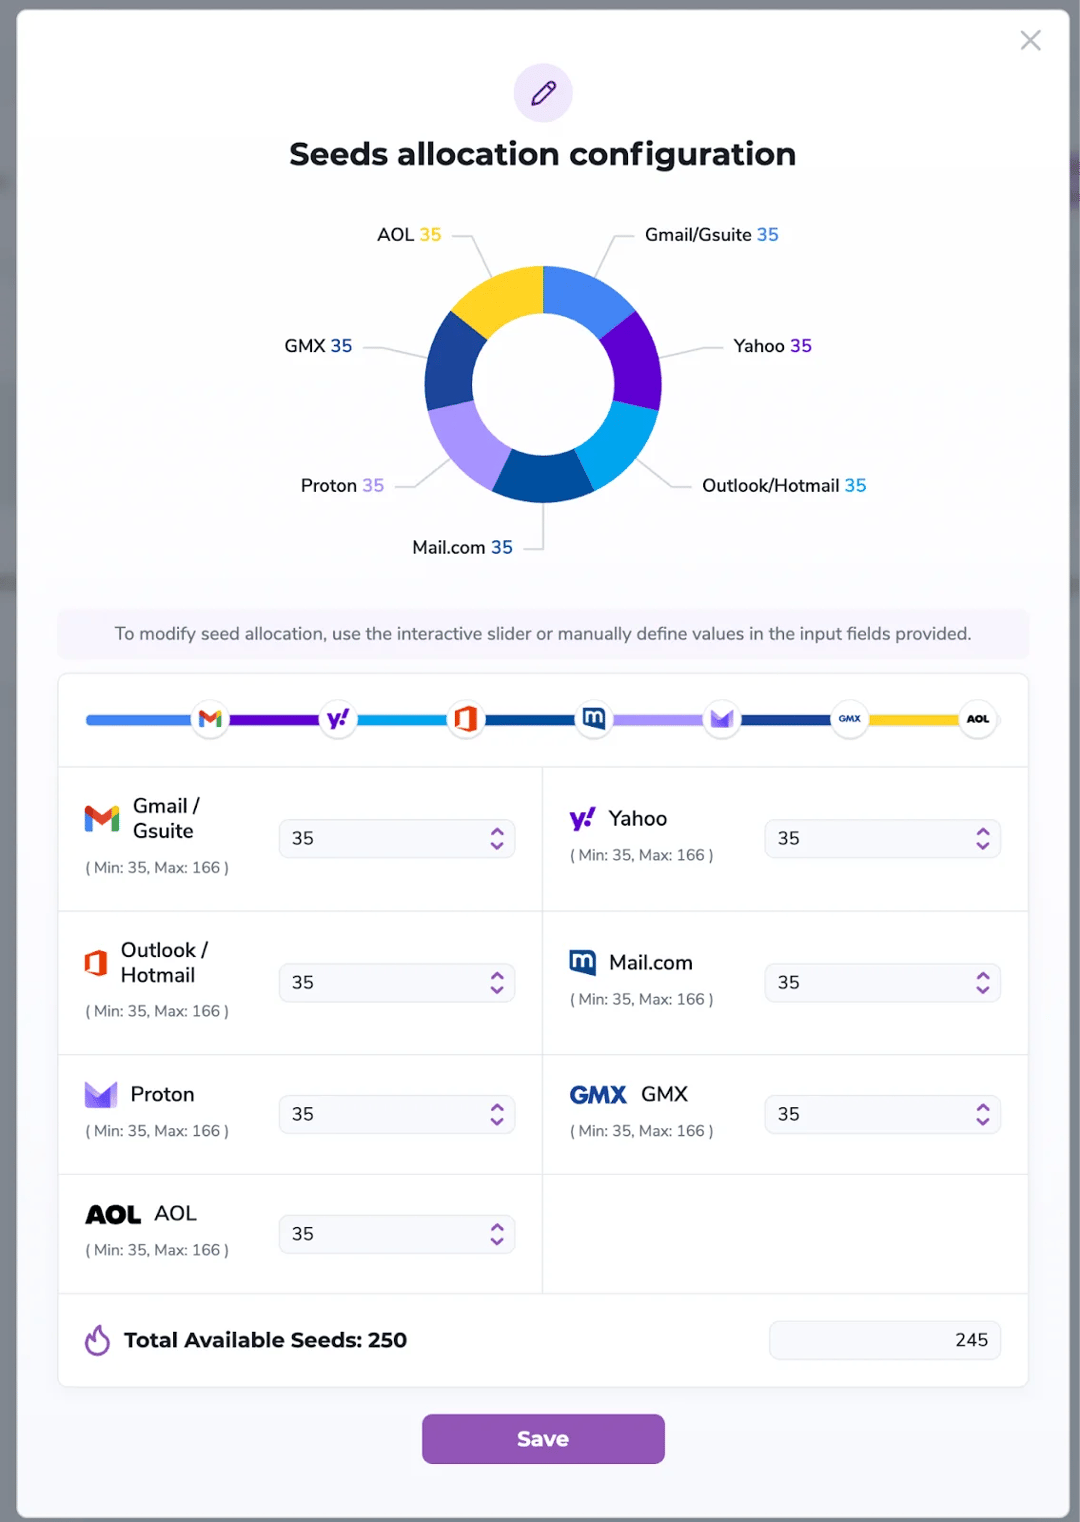Click the Outlook Office handle on slider

(465, 719)
